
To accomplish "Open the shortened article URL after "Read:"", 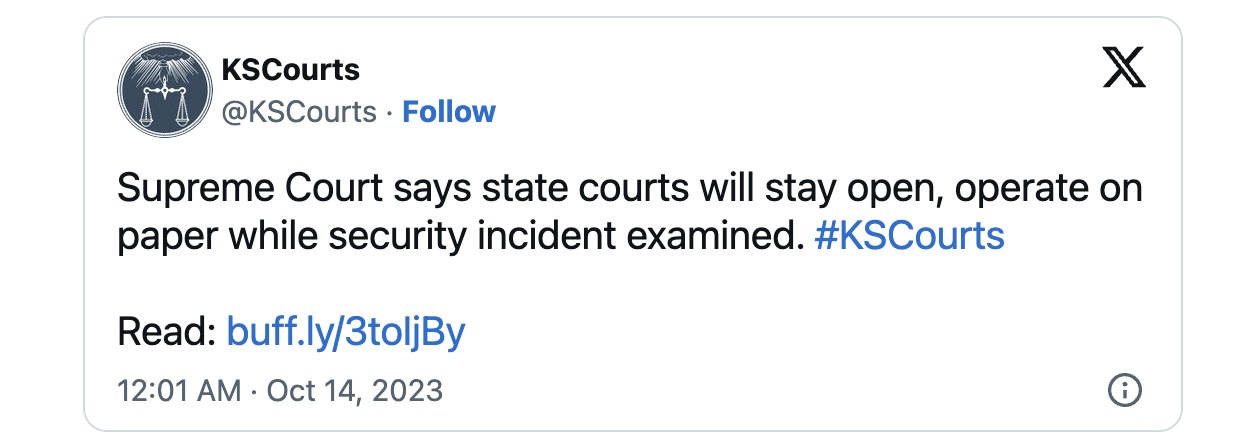I will [x=346, y=331].
